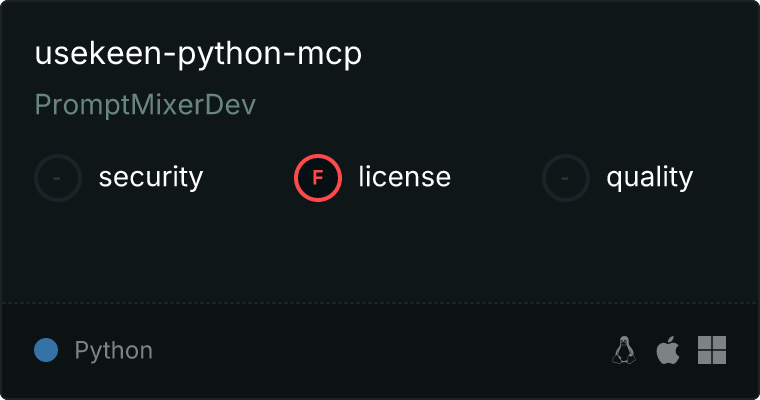Click the red F license grade badge
This screenshot has height=400, width=760.
pyautogui.click(x=318, y=178)
